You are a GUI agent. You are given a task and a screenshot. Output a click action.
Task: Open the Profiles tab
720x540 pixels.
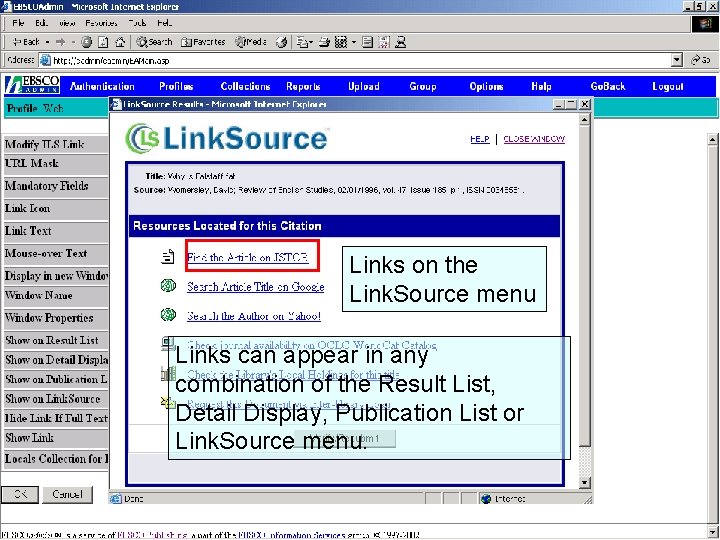(176, 86)
